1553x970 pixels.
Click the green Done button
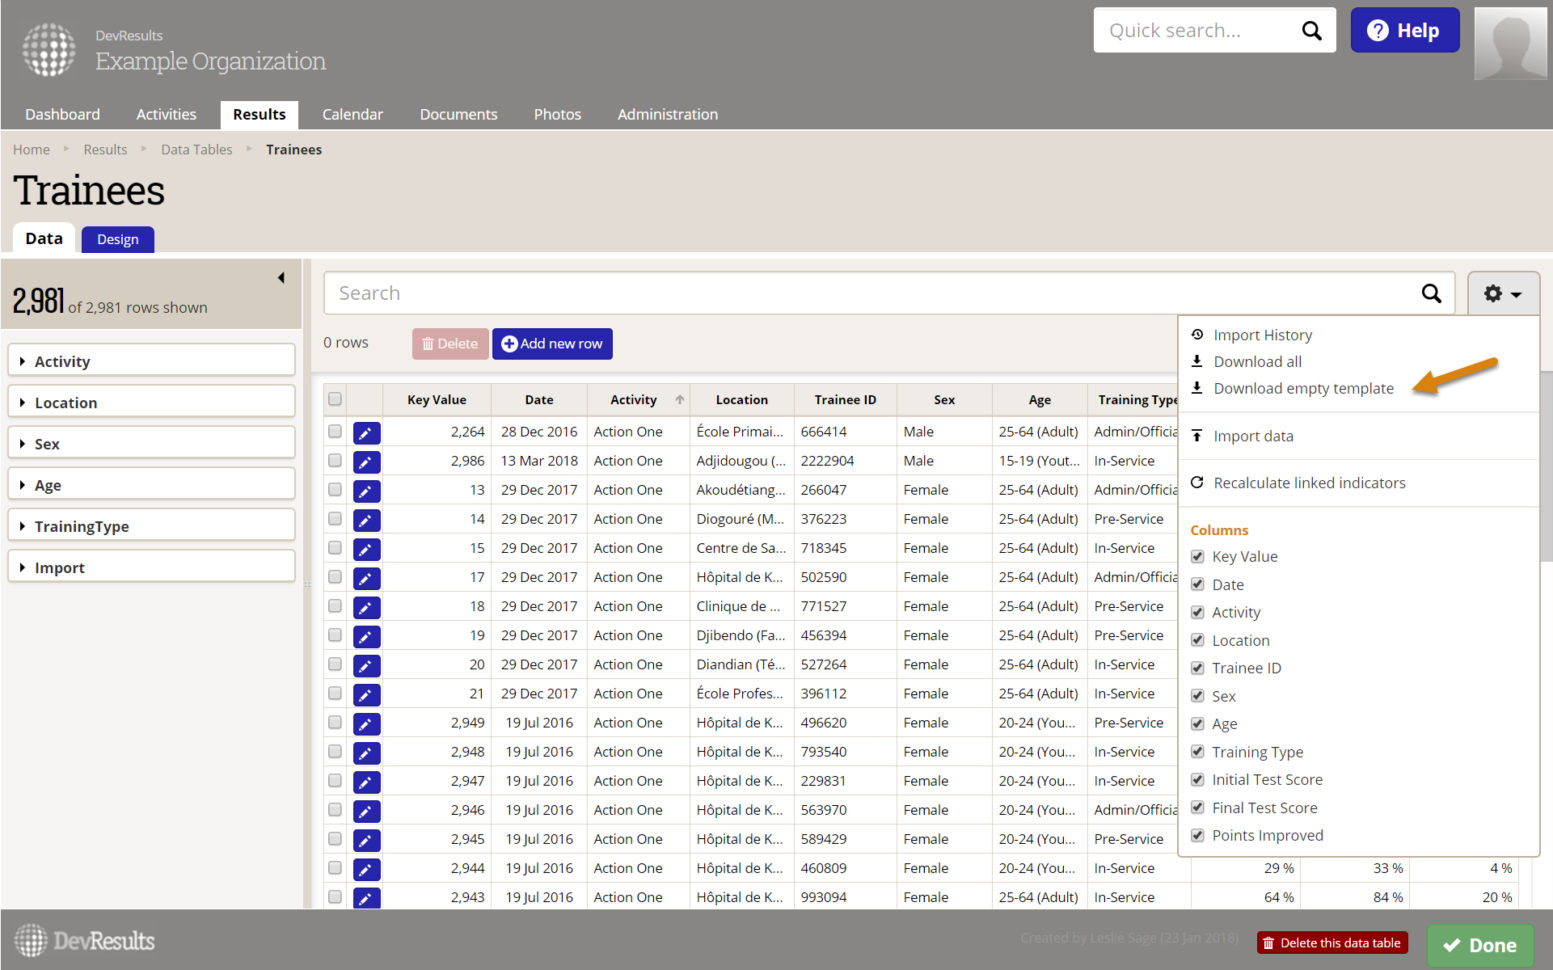1480,945
